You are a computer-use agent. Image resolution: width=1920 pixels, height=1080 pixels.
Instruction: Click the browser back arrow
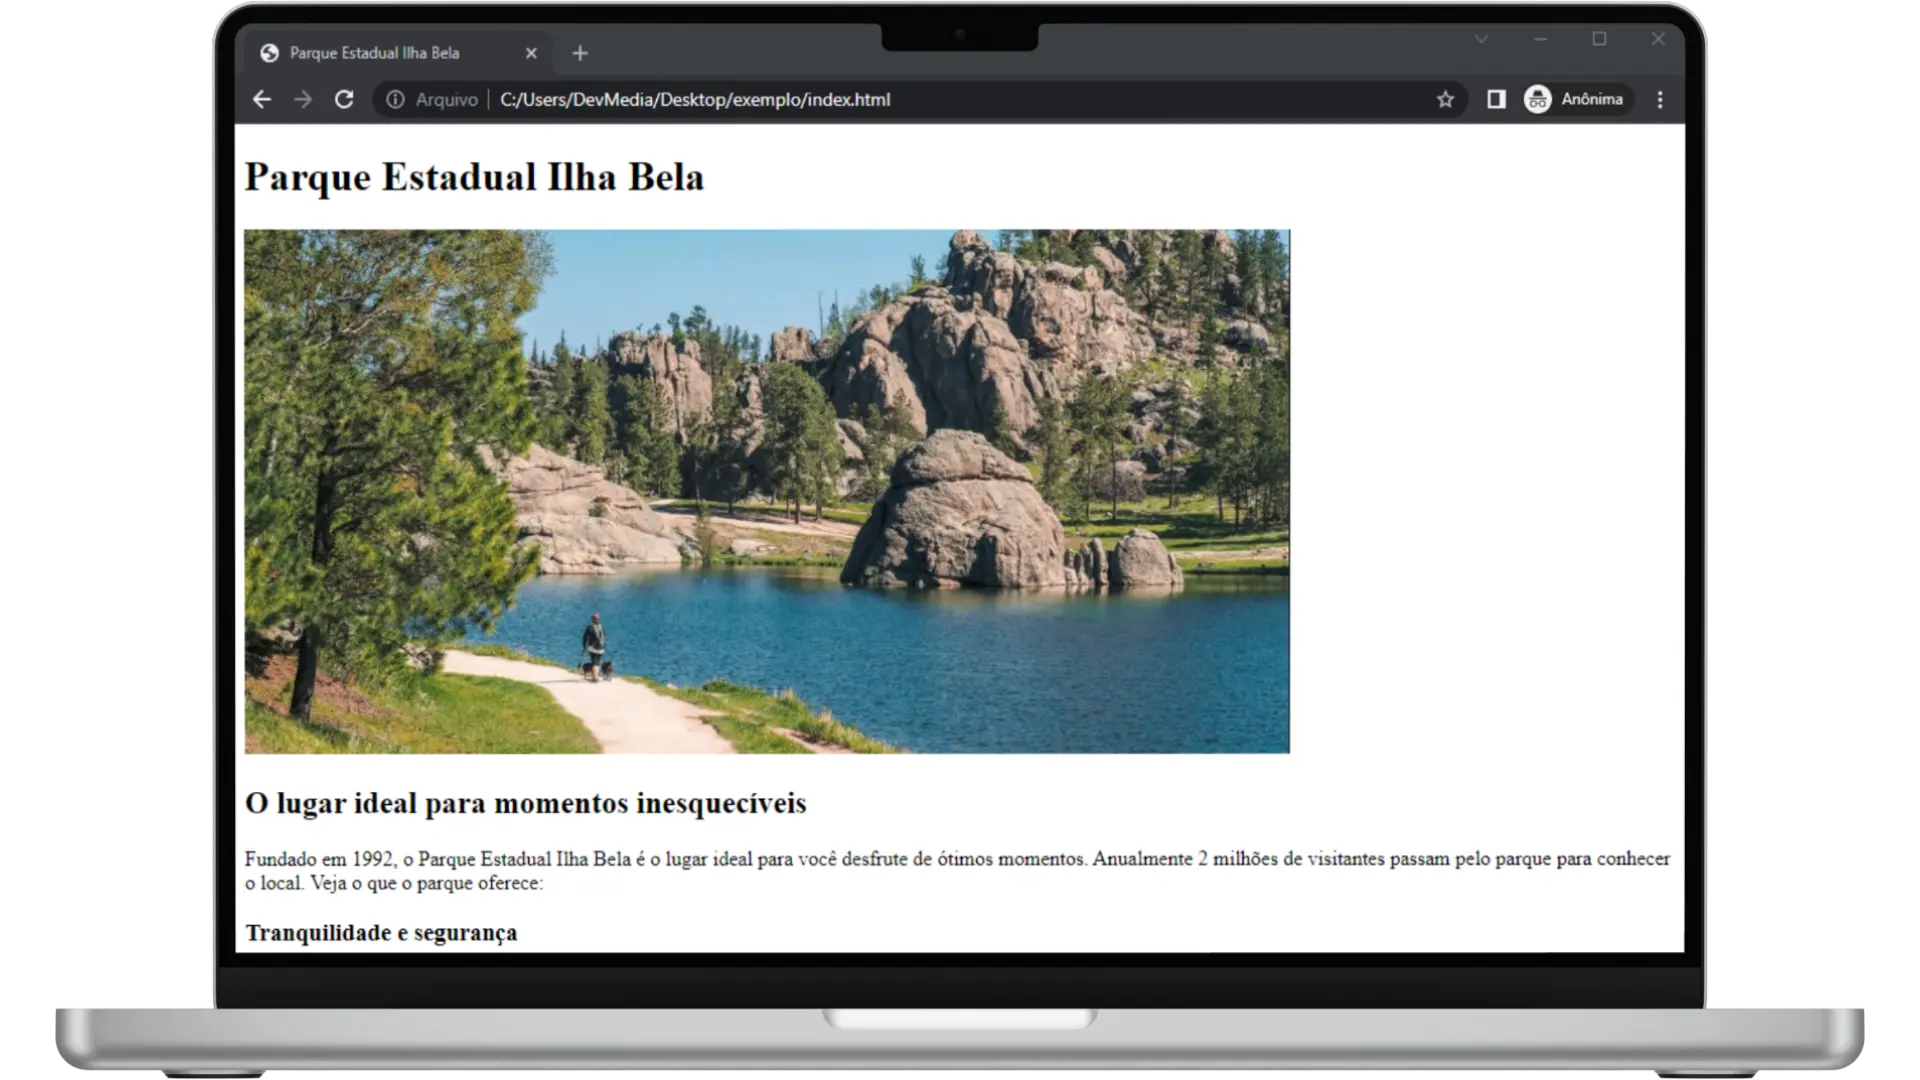[x=261, y=99]
